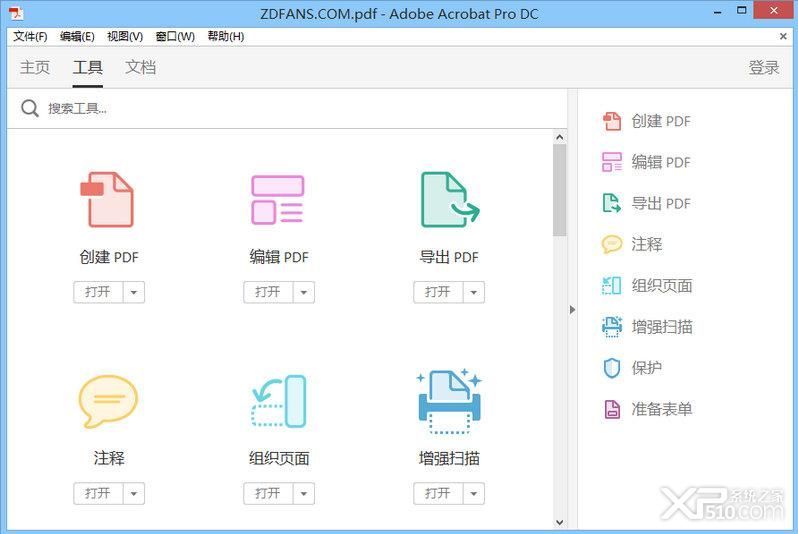The height and width of the screenshot is (534, 798).
Task: Click the 创建 PDF label in sidebar
Action: tap(661, 121)
